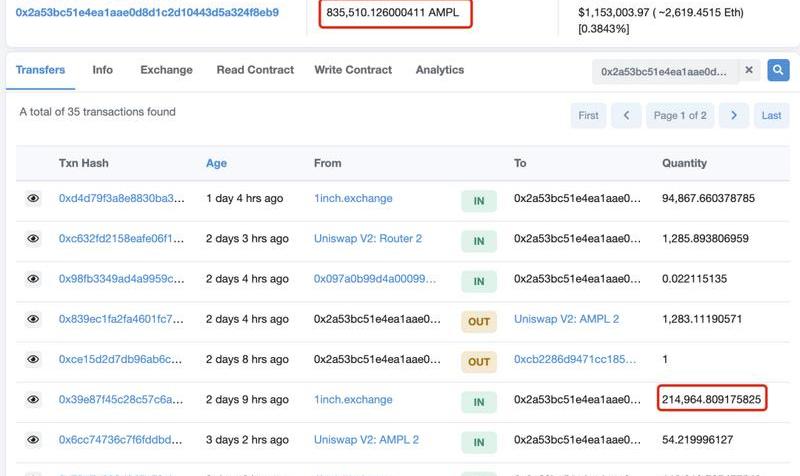Click eye icon for 0xce15d2d7db96ab6c transaction
The width and height of the screenshot is (800, 476).
(x=33, y=360)
